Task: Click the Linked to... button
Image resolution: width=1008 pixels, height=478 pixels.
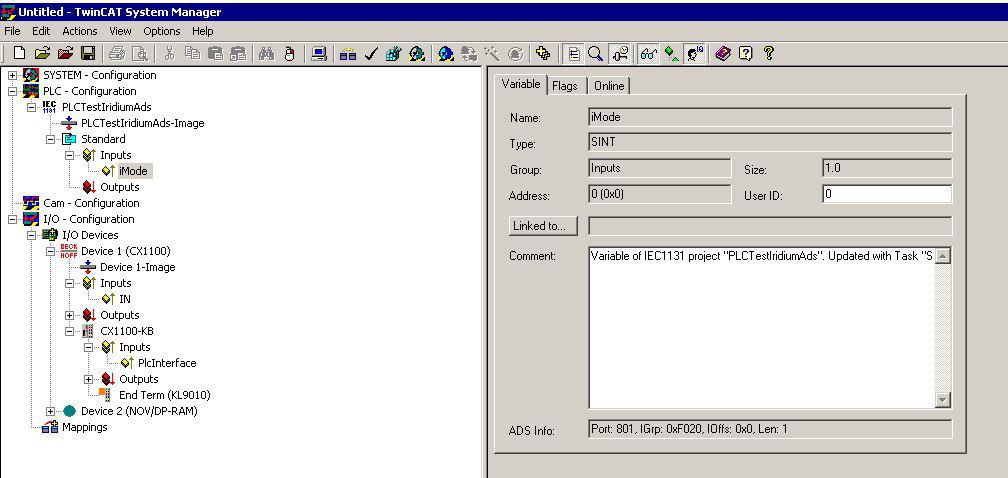Action: click(x=543, y=226)
